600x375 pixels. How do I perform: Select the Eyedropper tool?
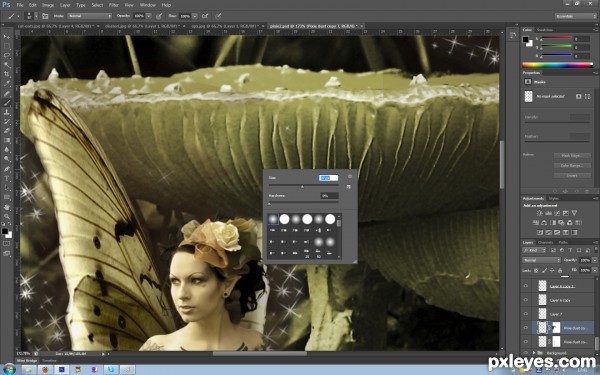(x=7, y=84)
